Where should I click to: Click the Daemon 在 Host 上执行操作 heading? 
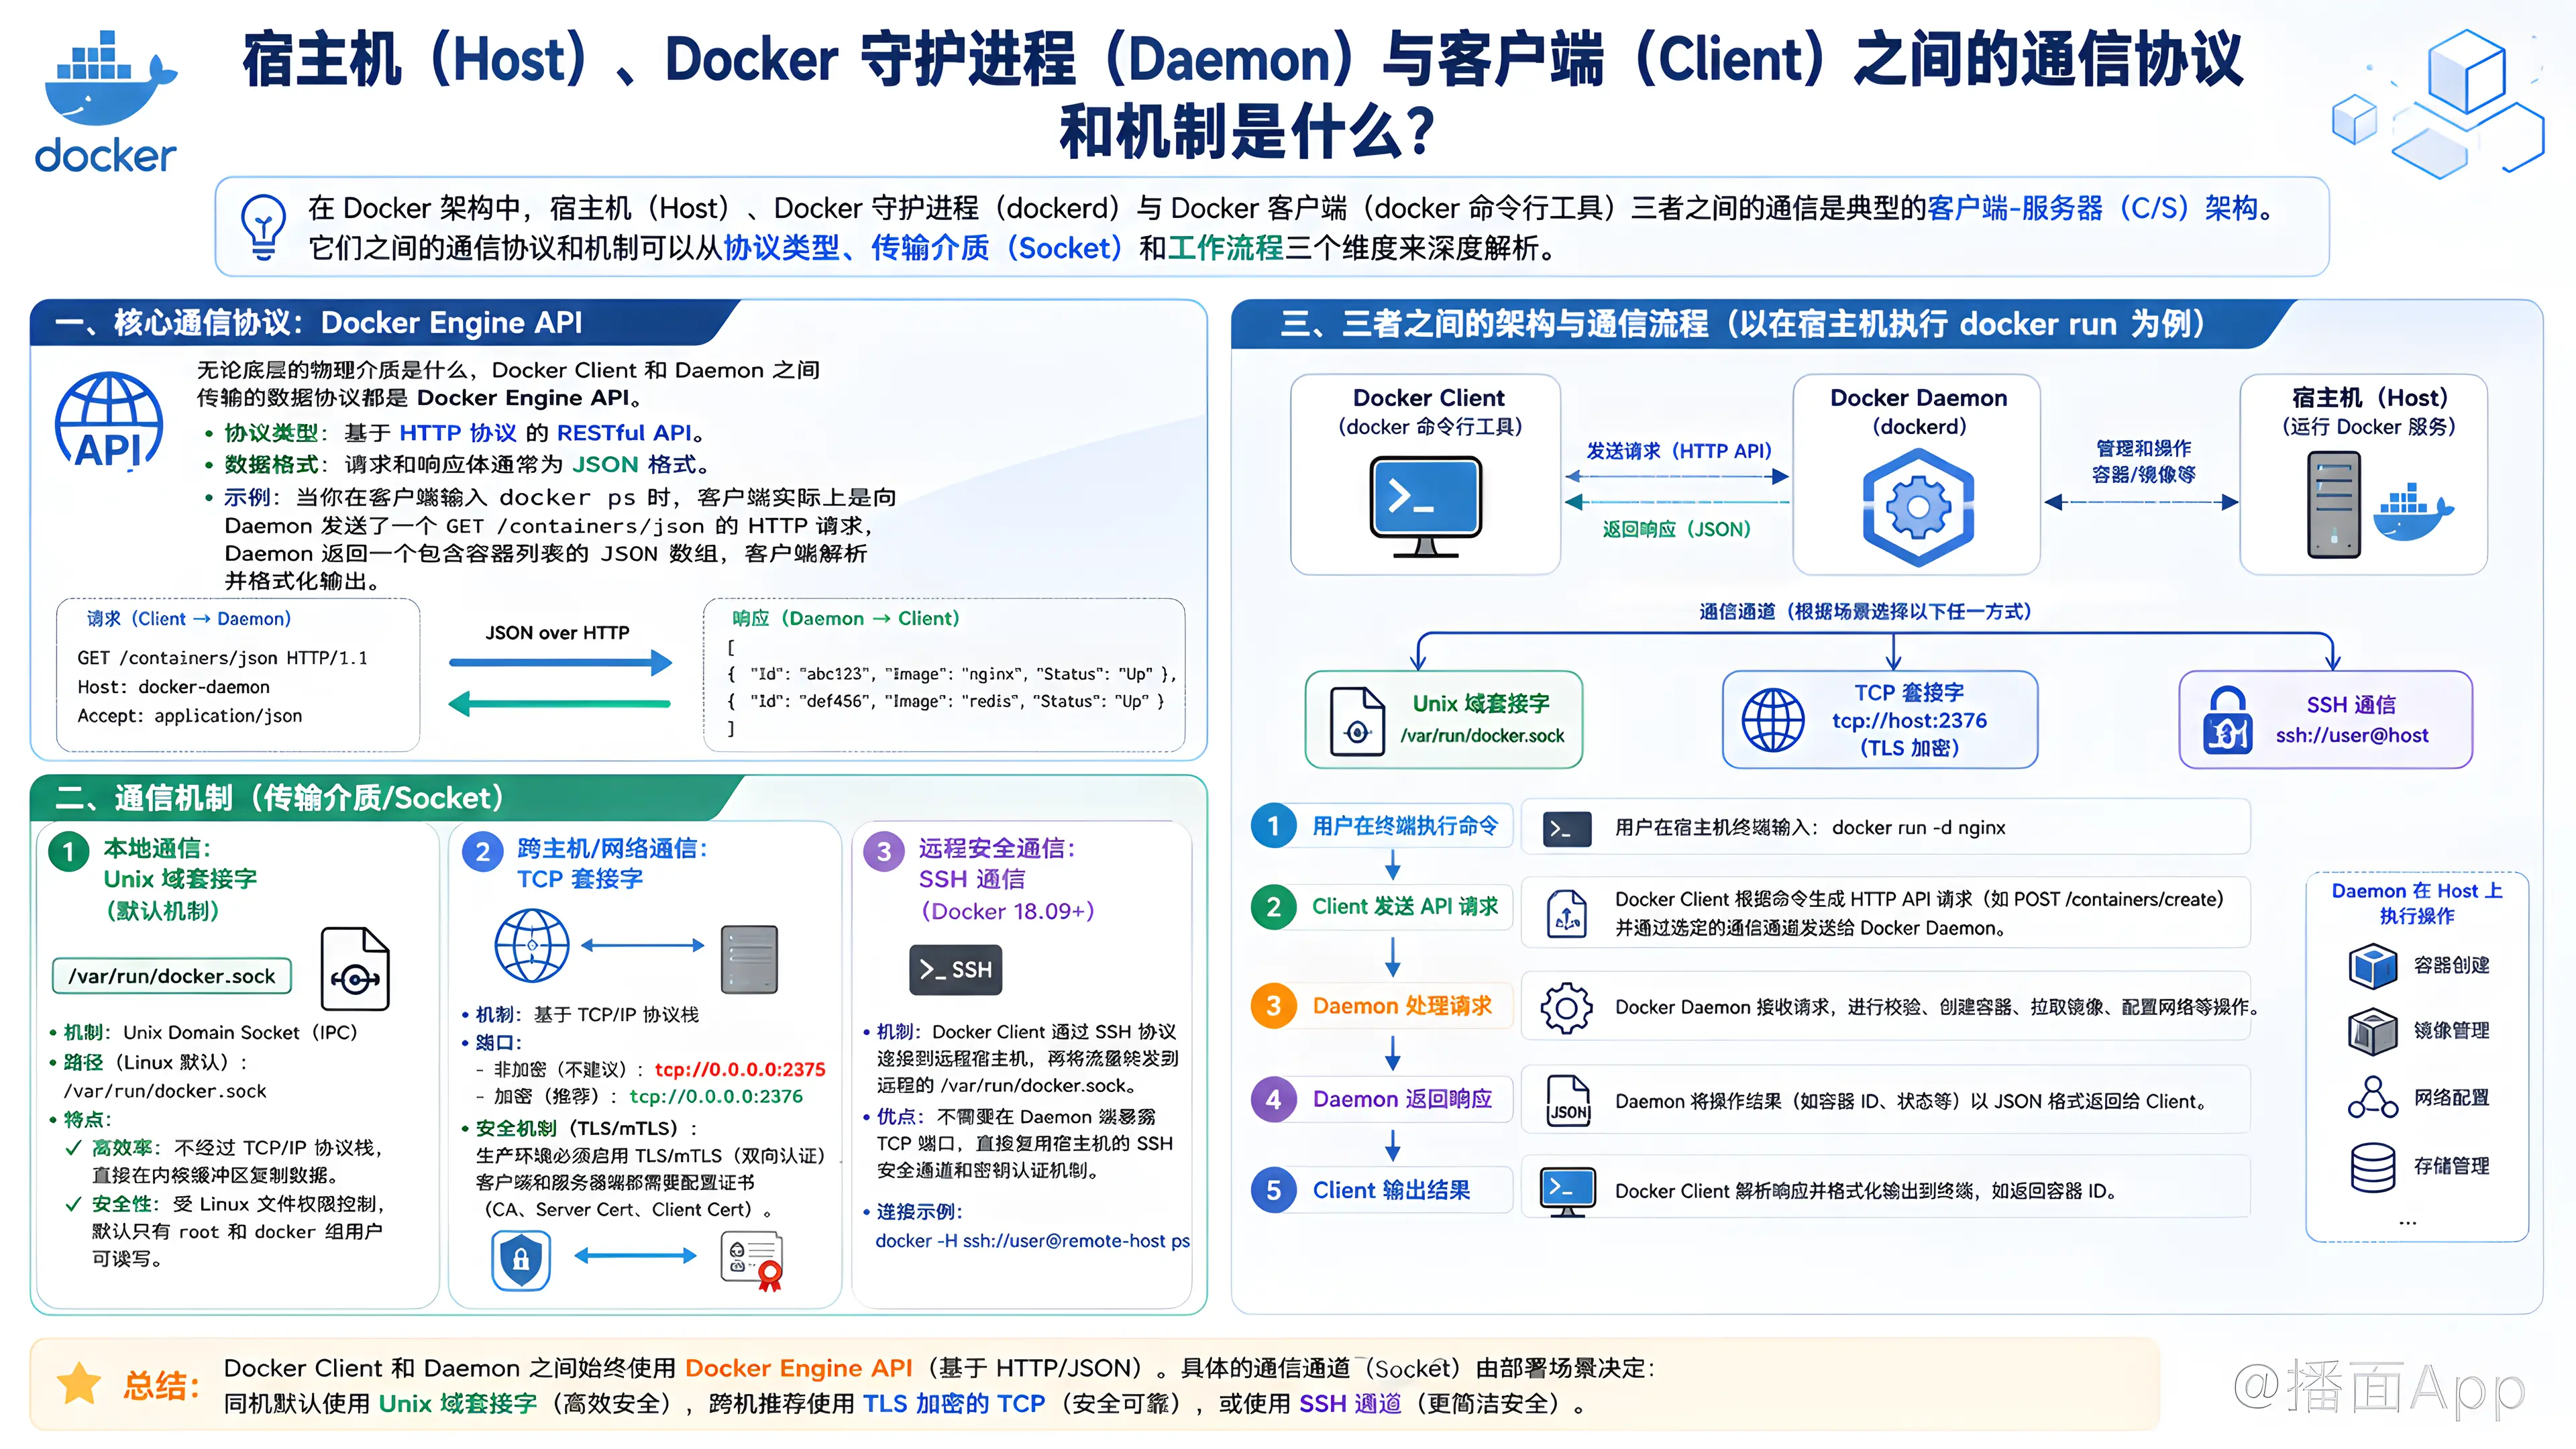click(x=2416, y=903)
